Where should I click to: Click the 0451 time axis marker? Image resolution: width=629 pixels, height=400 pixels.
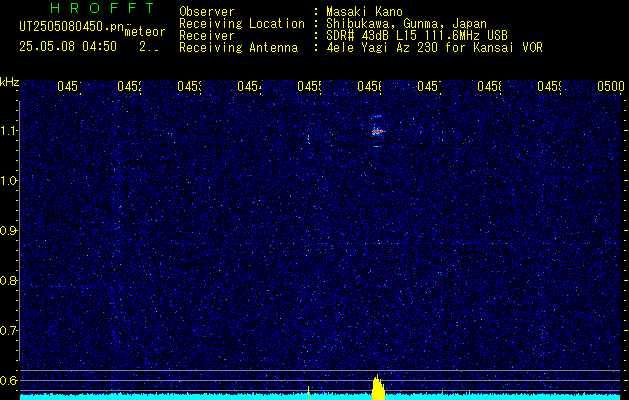coord(69,86)
